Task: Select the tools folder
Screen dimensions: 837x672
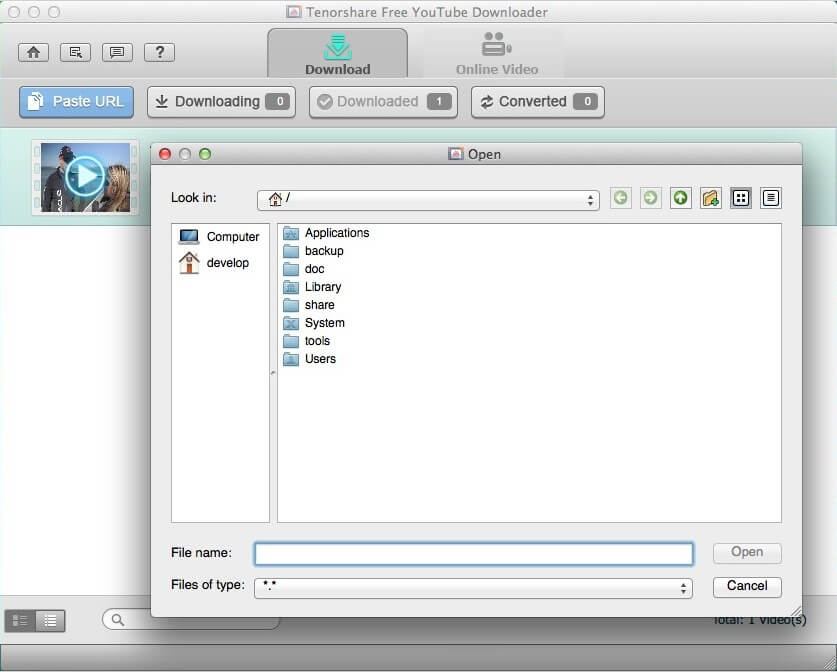Action: point(307,341)
